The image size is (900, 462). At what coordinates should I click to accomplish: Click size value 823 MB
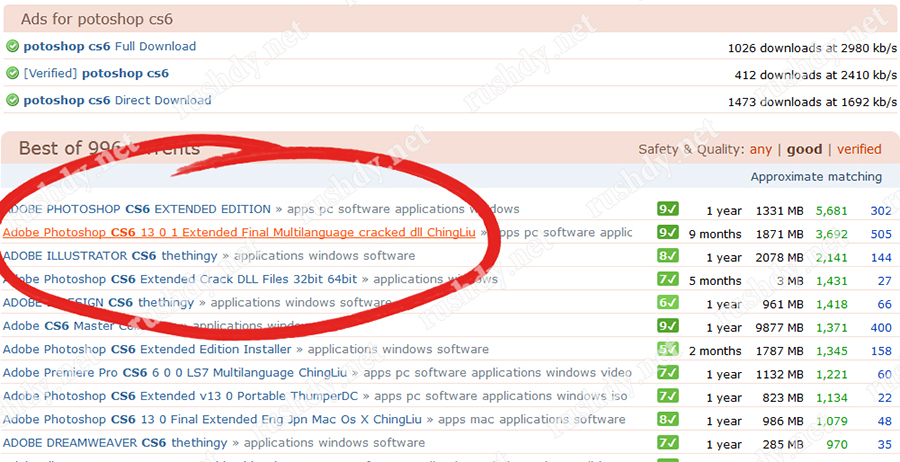[783, 398]
